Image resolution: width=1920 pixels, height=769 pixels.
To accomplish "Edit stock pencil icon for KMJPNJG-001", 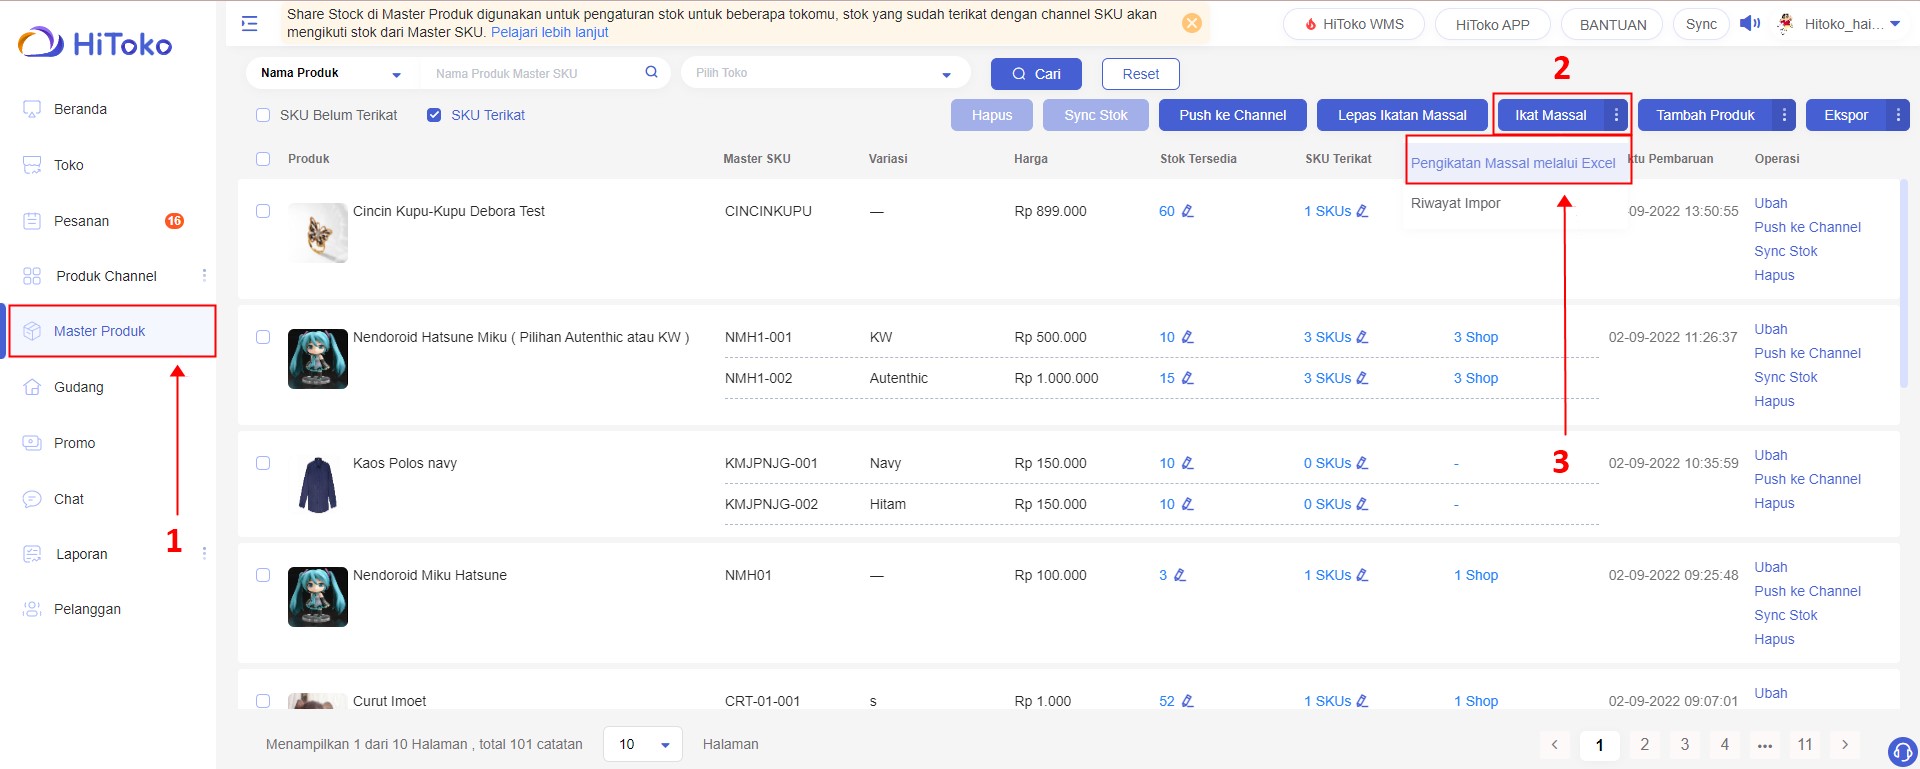I will coord(1188,463).
